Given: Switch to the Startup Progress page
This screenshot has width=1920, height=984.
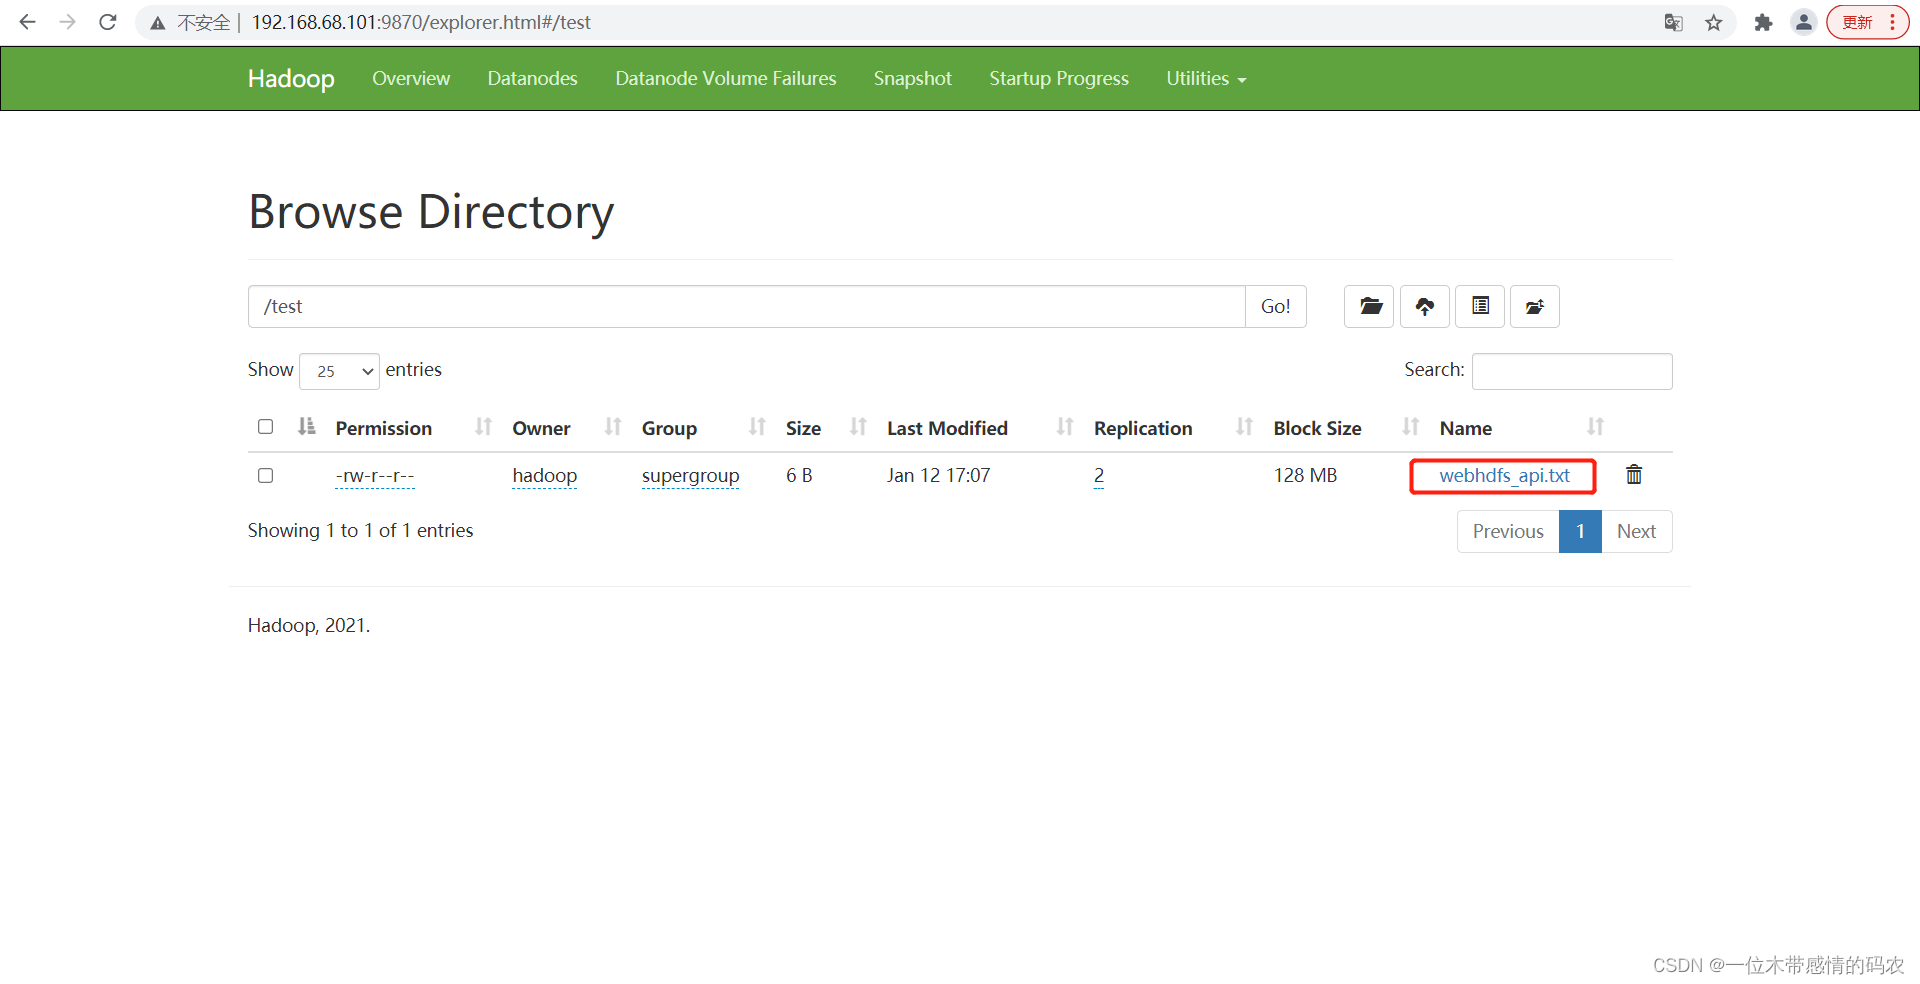Looking at the screenshot, I should pos(1058,79).
